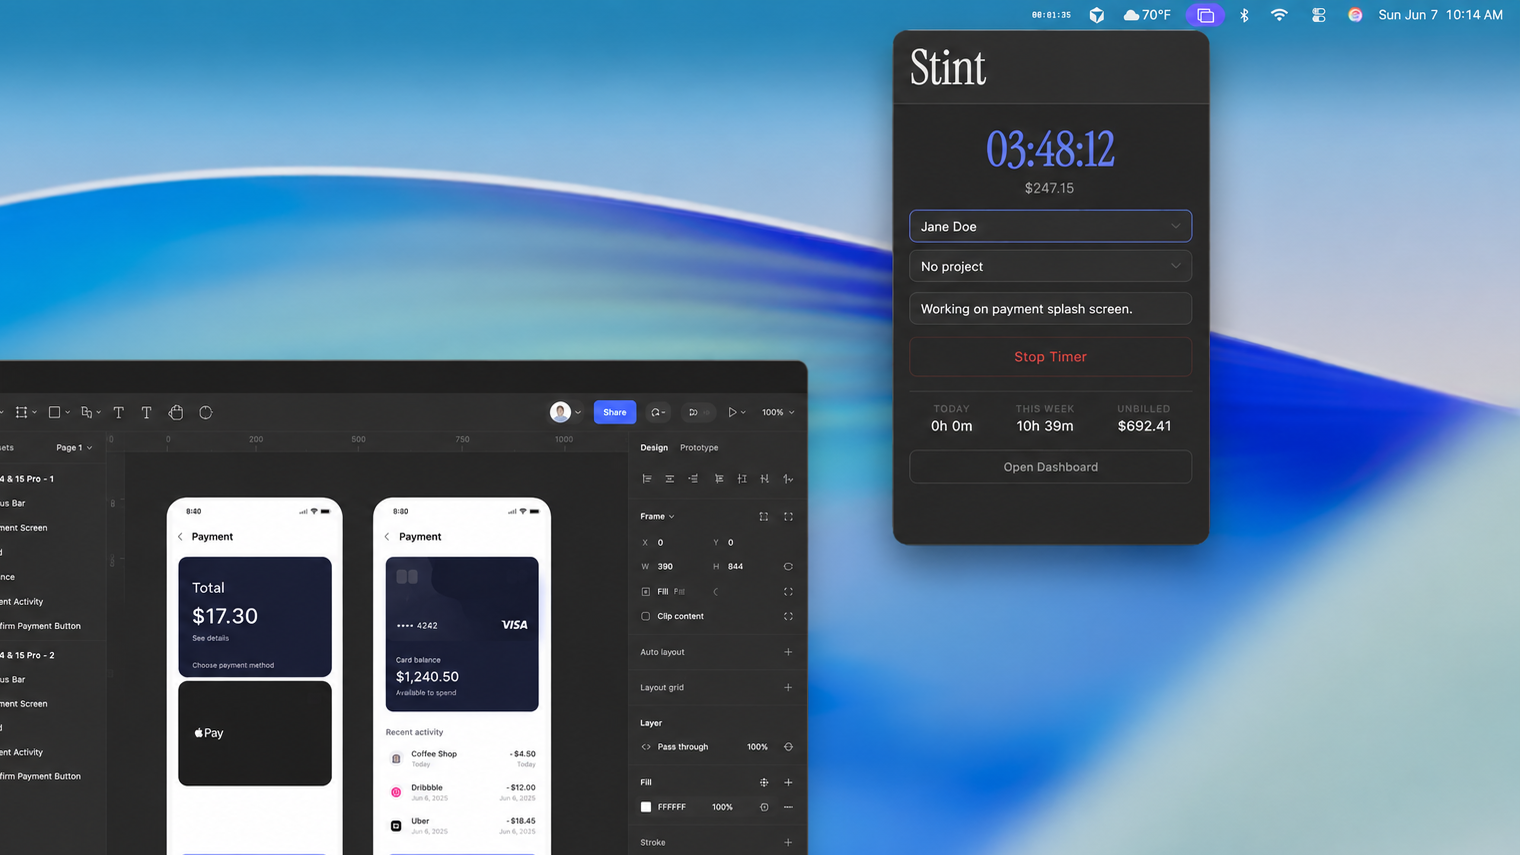The image size is (1520, 855).
Task: Add a Layout grid with plus icon
Action: pyautogui.click(x=788, y=688)
